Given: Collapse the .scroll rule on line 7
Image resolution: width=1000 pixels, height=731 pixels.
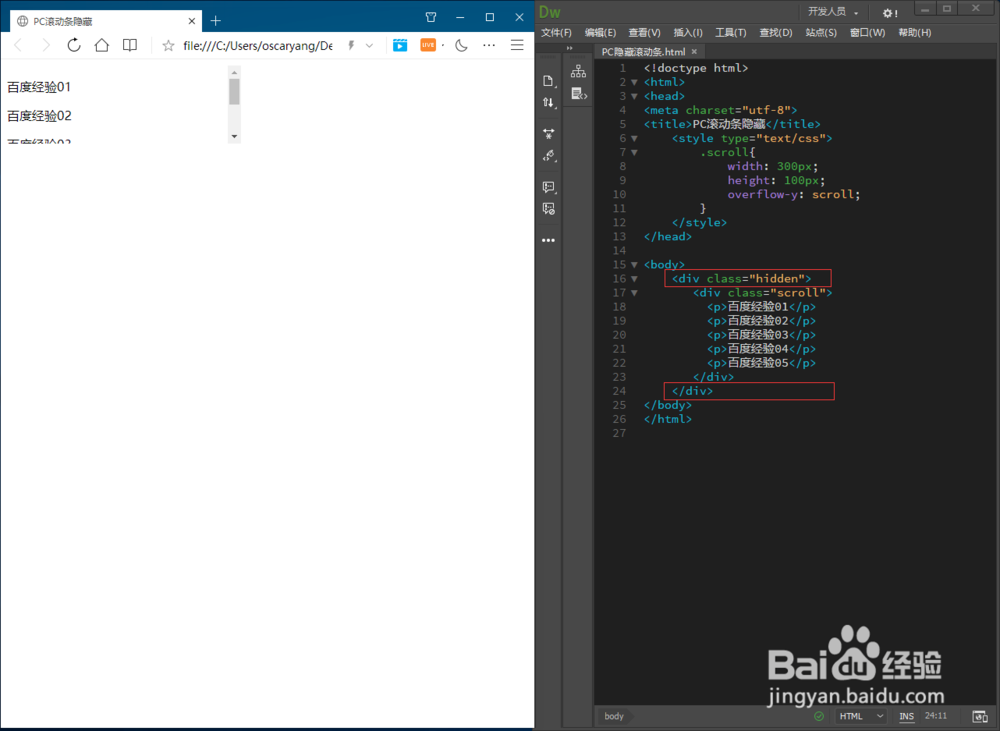Looking at the screenshot, I should (x=634, y=152).
